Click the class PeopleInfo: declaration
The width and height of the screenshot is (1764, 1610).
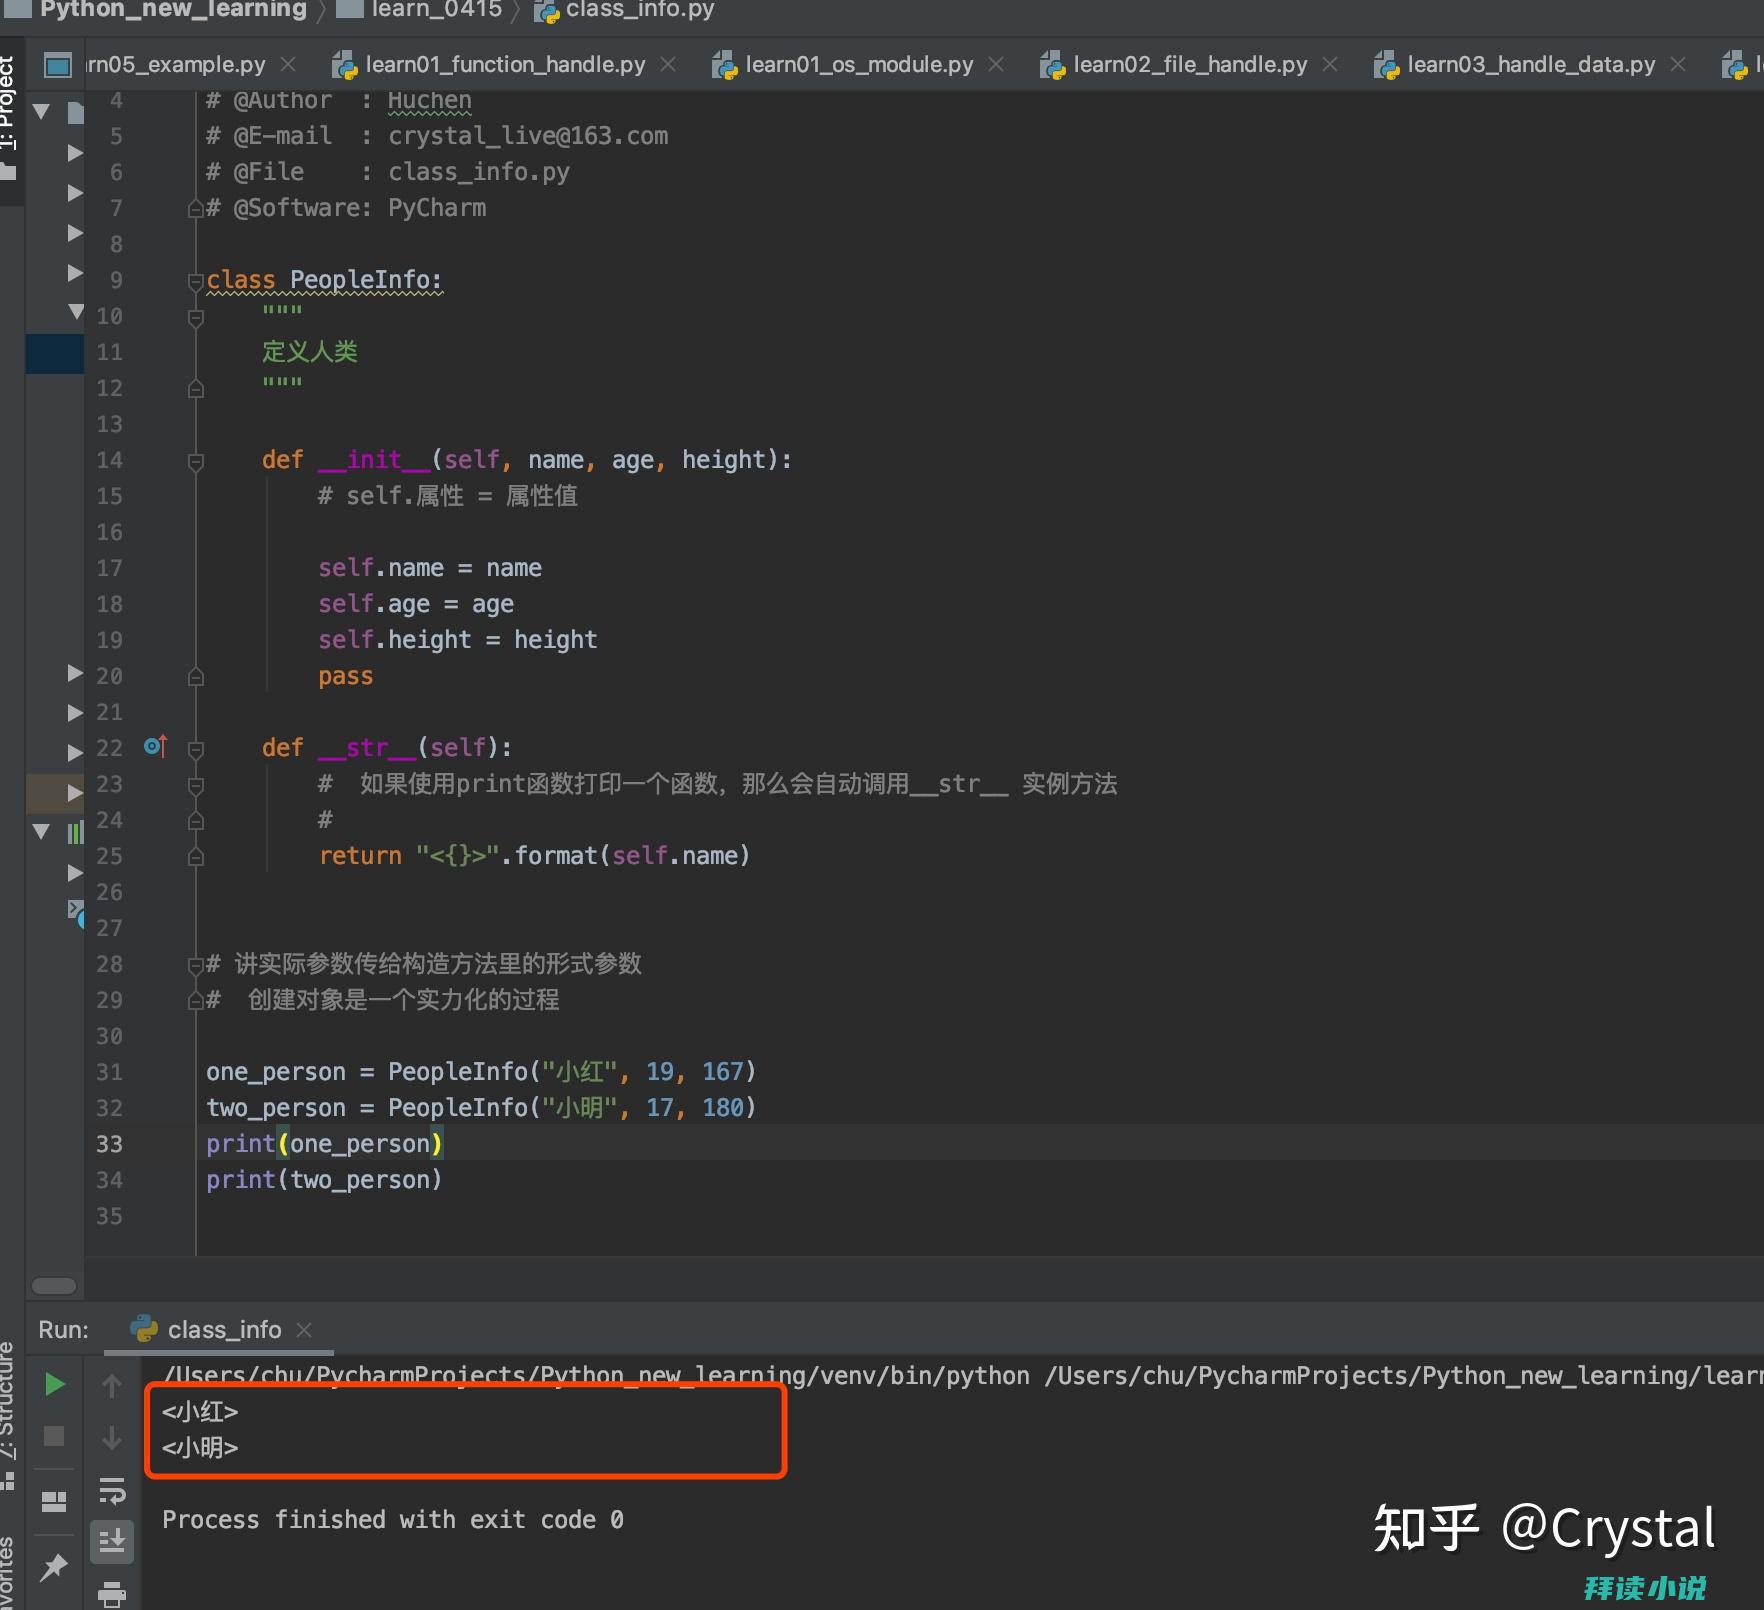(324, 280)
